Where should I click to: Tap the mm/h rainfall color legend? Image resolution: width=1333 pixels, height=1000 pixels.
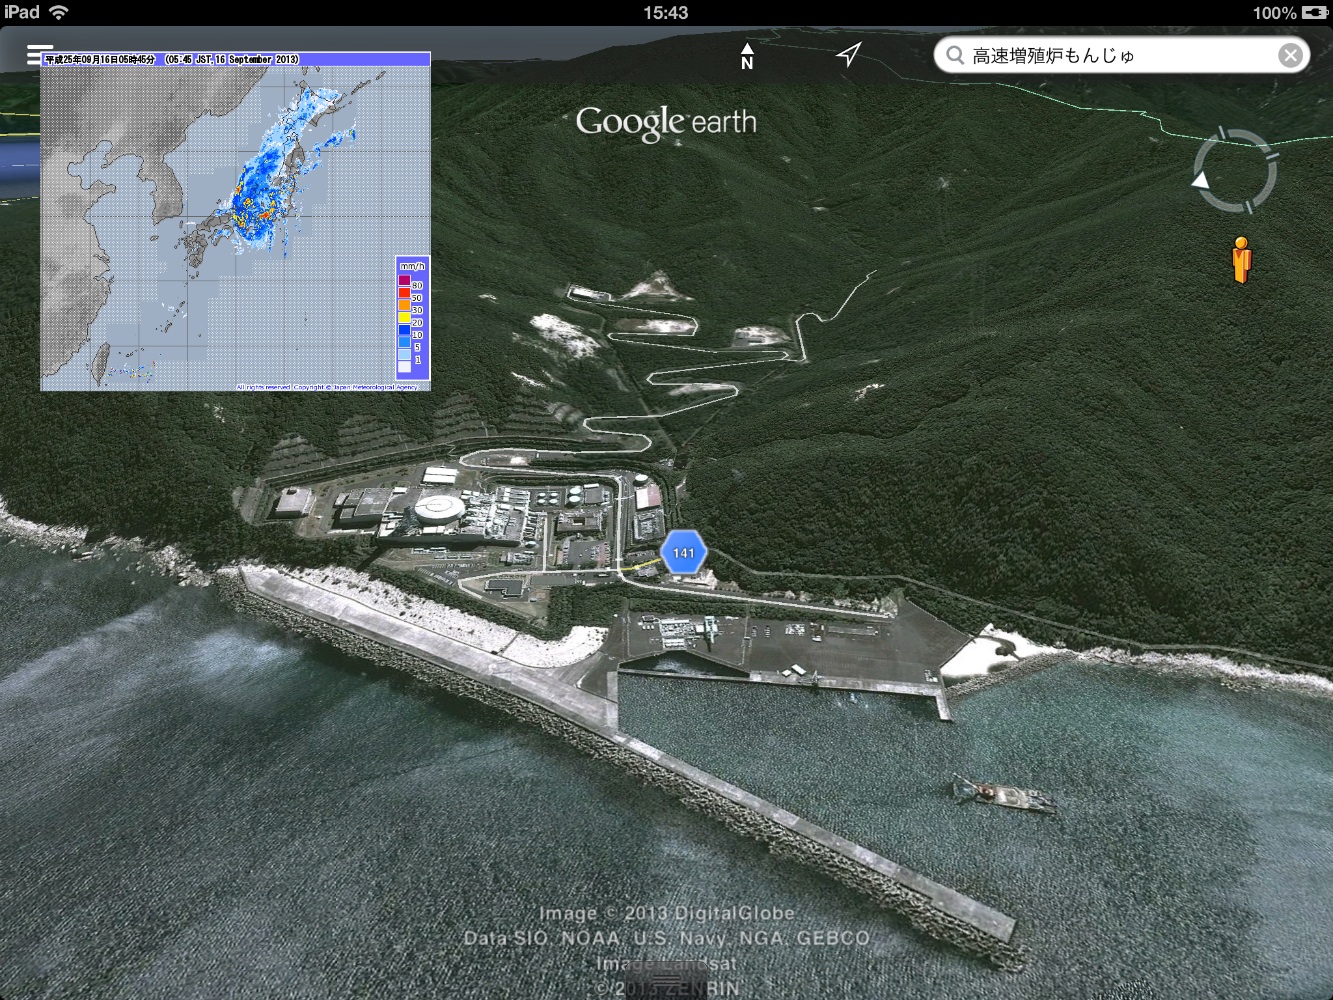[x=412, y=317]
